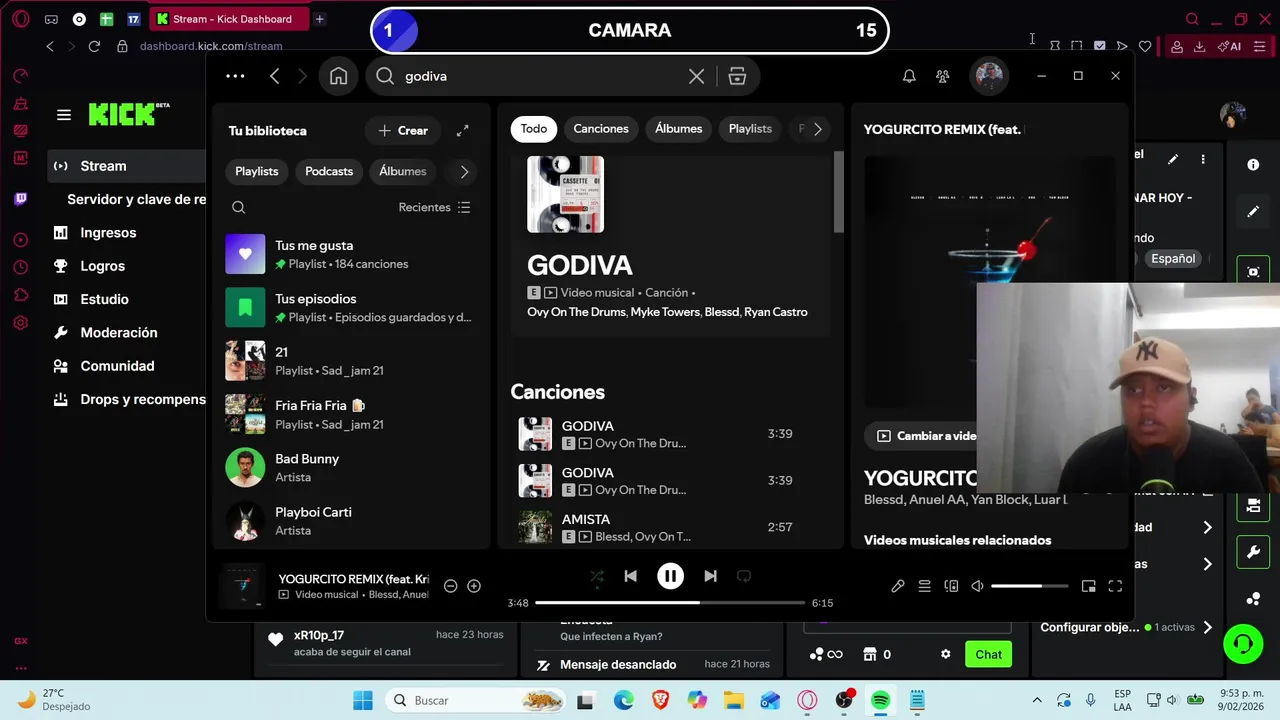The height and width of the screenshot is (720, 1280).
Task: Select the Canciones search filter
Action: pyautogui.click(x=601, y=129)
